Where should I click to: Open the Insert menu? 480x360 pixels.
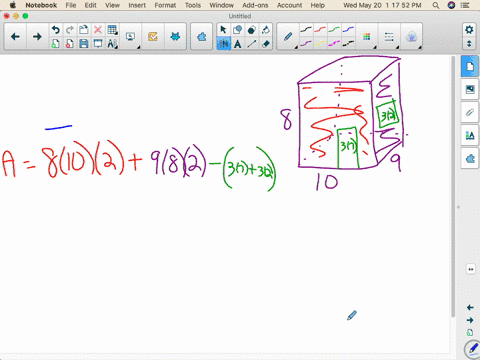tap(137, 5)
